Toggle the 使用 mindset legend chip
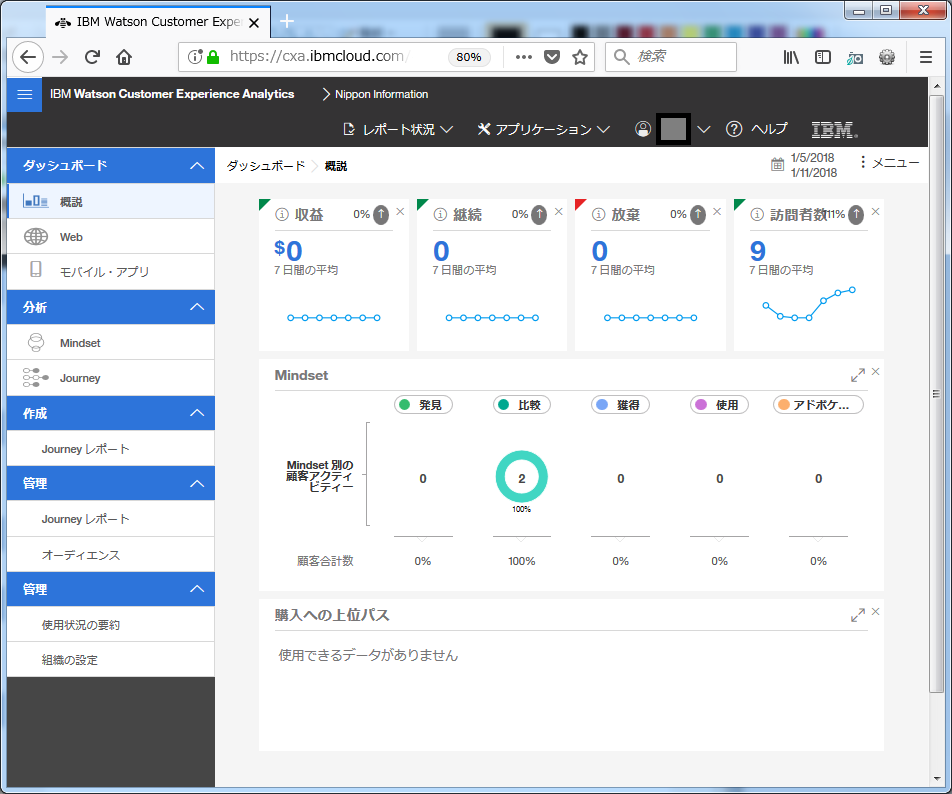This screenshot has height=794, width=952. [719, 405]
